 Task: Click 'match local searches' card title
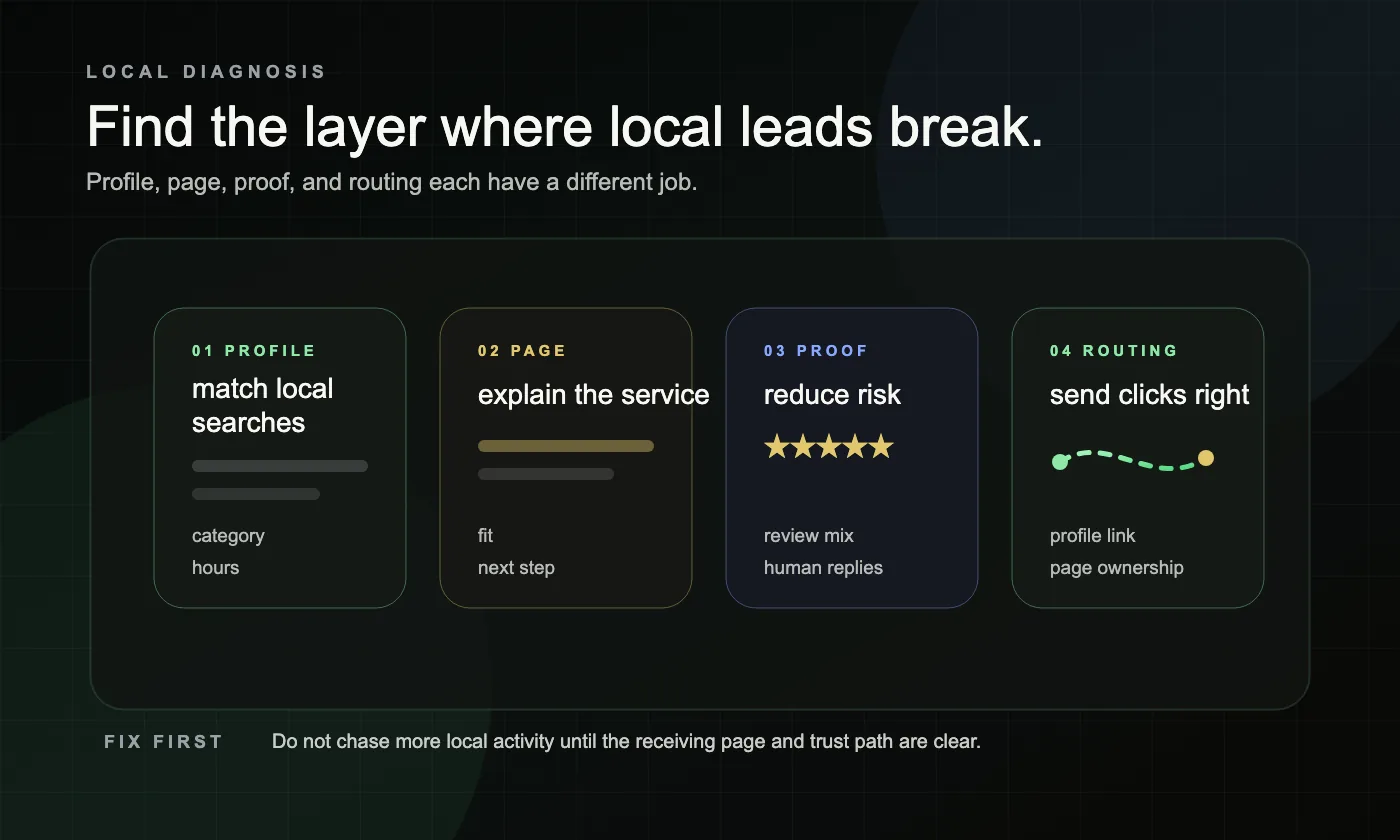pos(263,405)
